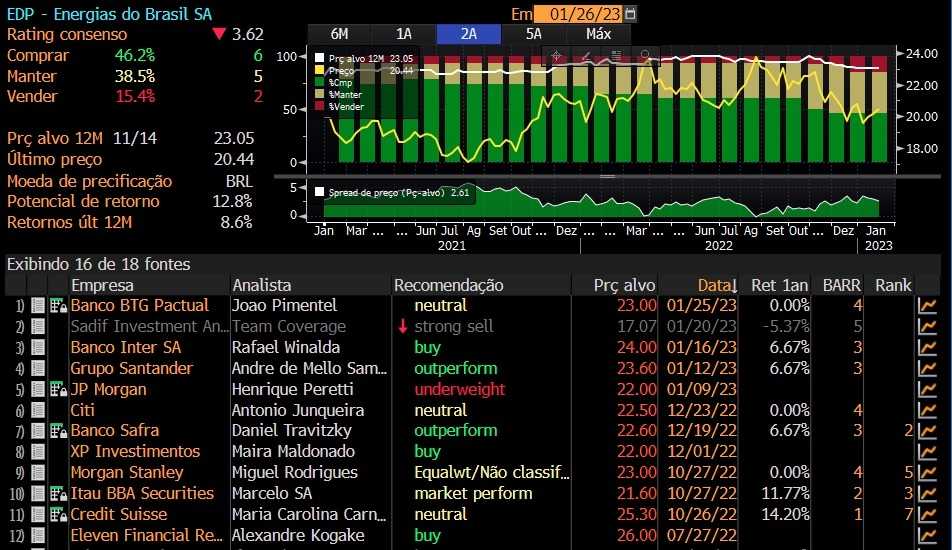952x550 pixels.
Task: Grab the splitter handle between the two charts
Action: 608,177
